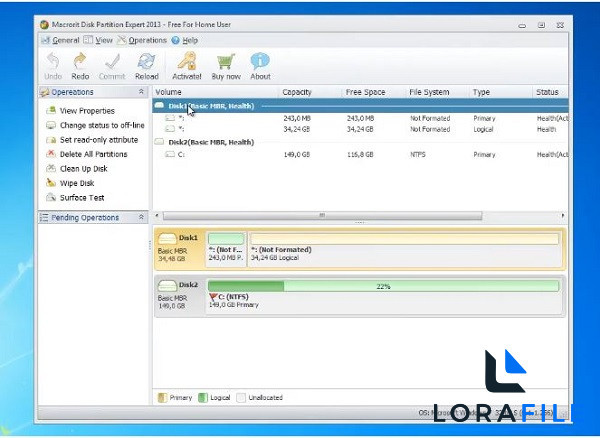Image resolution: width=600 pixels, height=438 pixels.
Task: Click the C: NTFS flag icon
Action: [x=213, y=297]
